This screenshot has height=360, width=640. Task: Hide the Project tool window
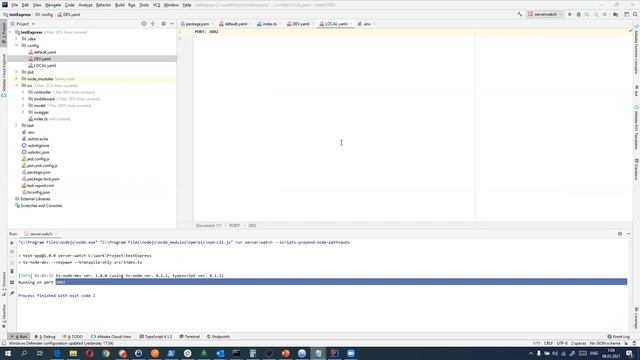(x=172, y=24)
